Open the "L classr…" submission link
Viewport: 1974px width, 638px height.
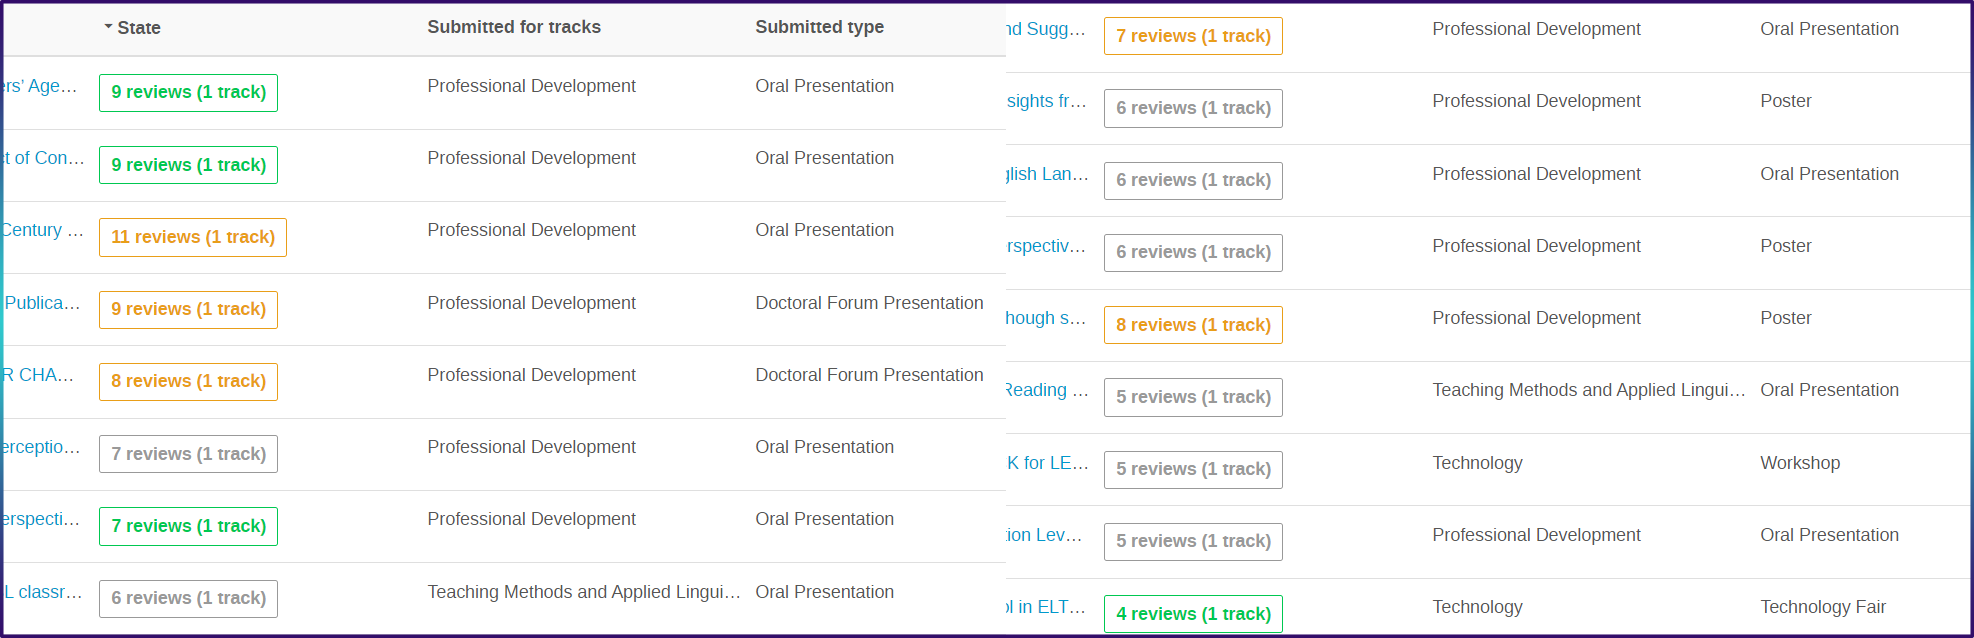point(44,592)
